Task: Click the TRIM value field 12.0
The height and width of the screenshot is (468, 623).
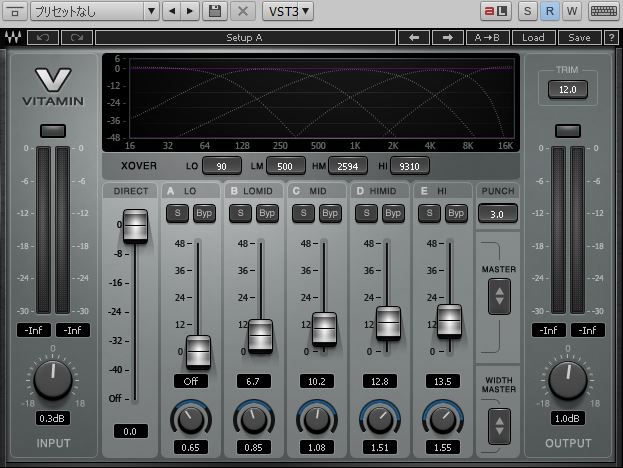Action: (567, 89)
